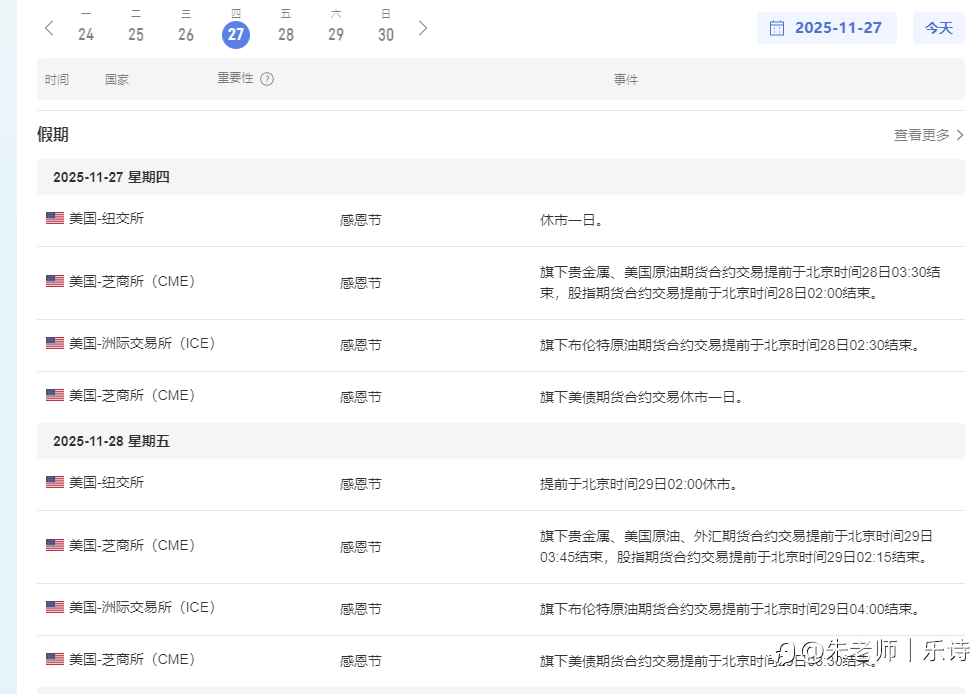Click the 2025-11-27 星期四 group header
The height and width of the screenshot is (694, 980).
(111, 177)
